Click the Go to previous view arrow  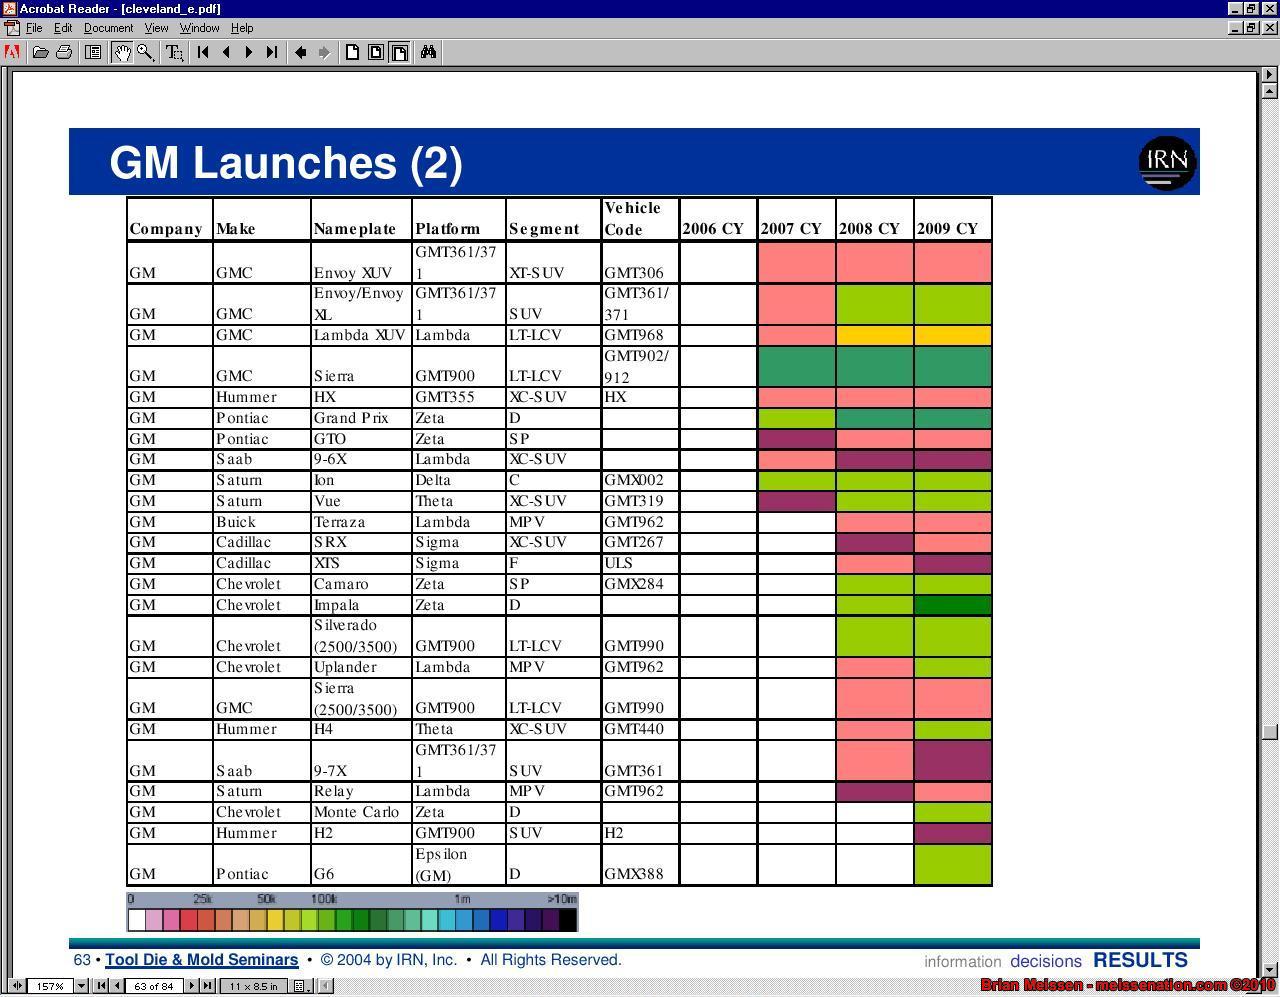click(x=300, y=53)
